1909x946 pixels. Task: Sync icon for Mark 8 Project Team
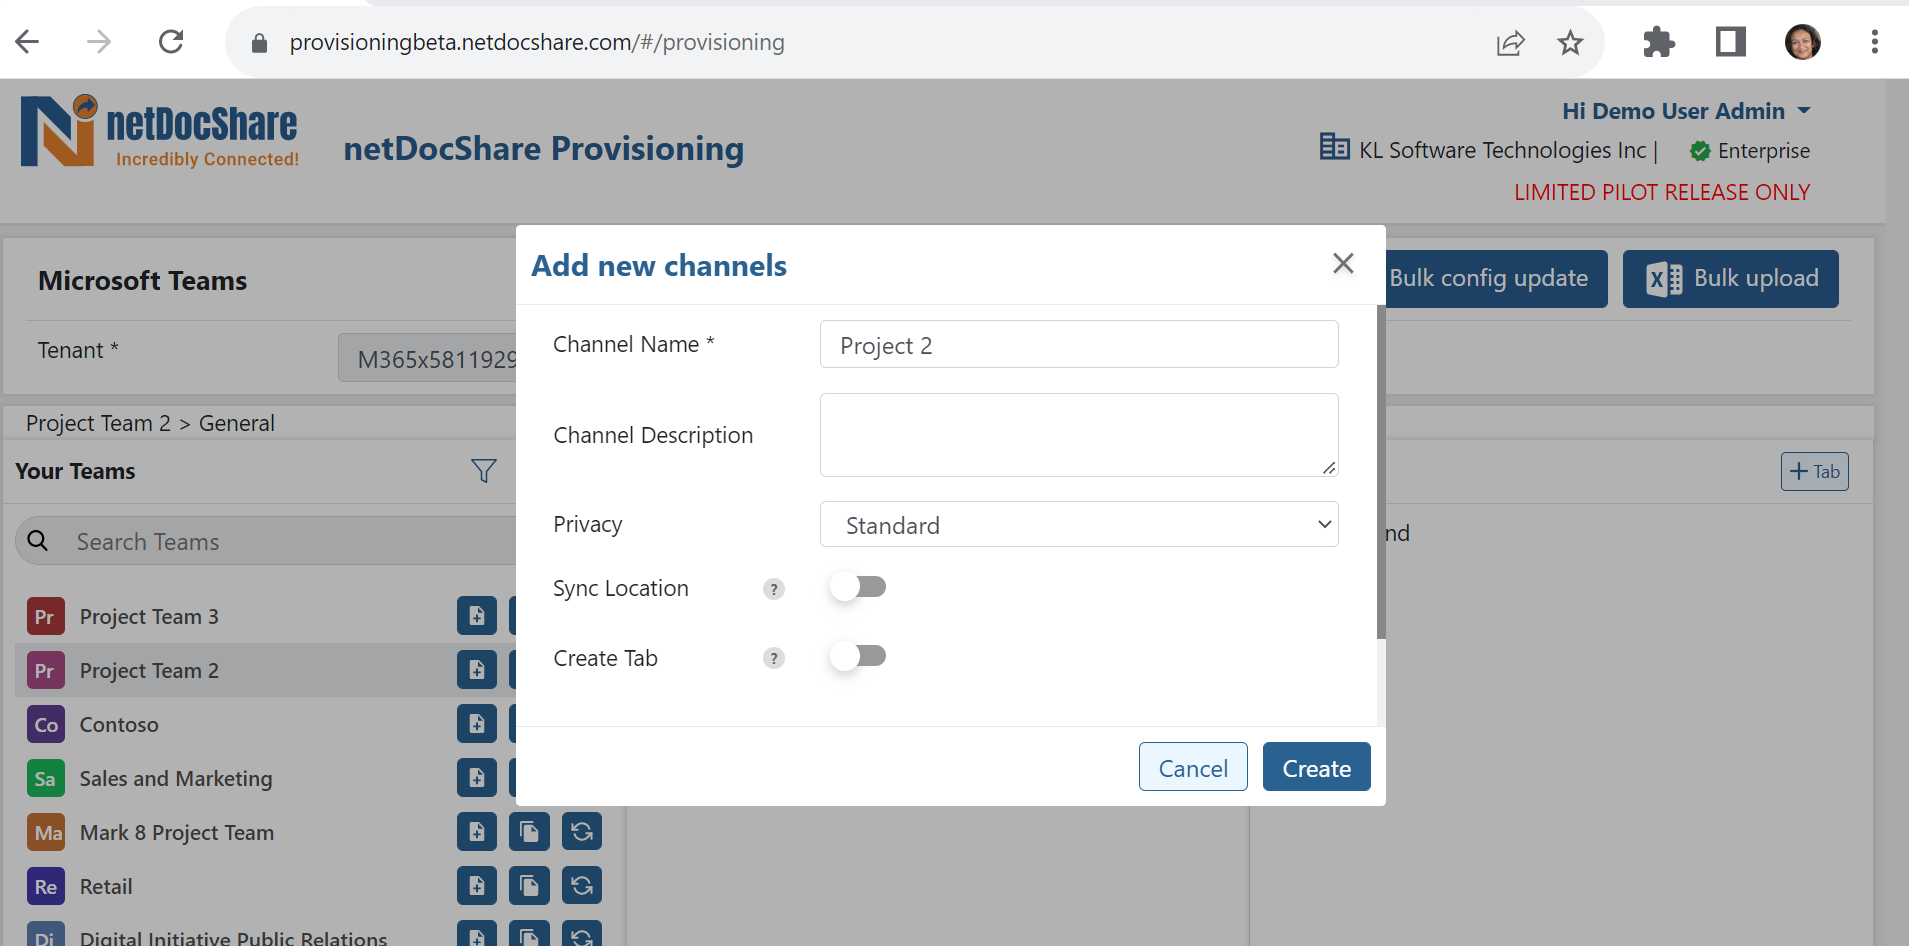[582, 832]
